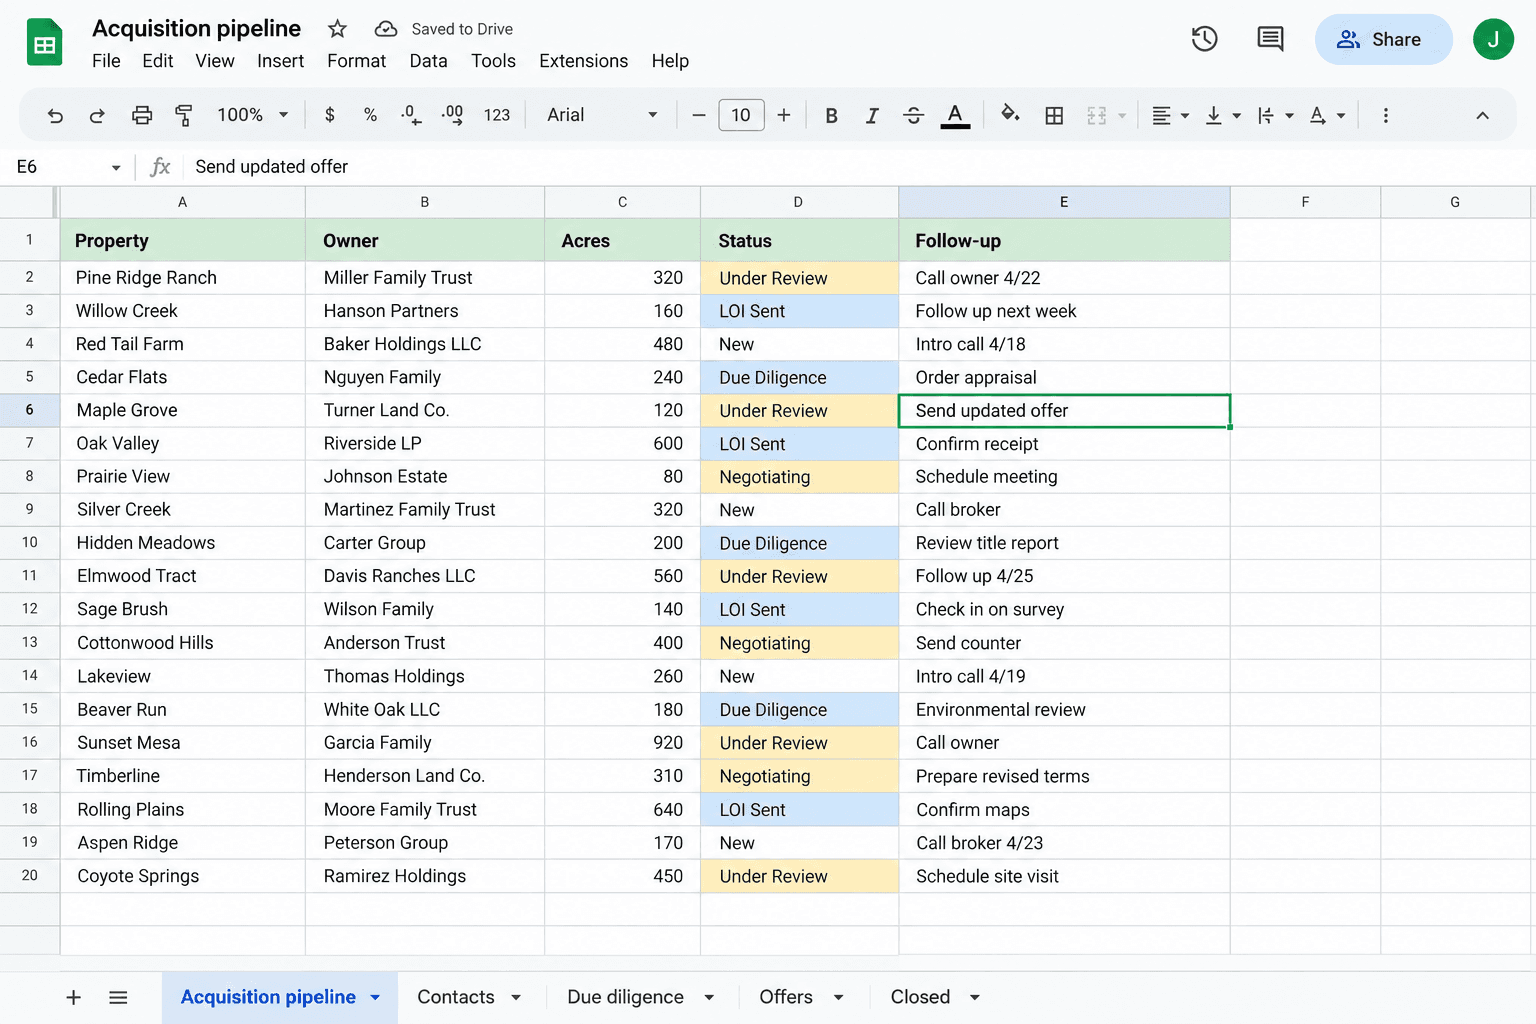Open the File menu
Viewport: 1536px width, 1024px height.
[106, 61]
